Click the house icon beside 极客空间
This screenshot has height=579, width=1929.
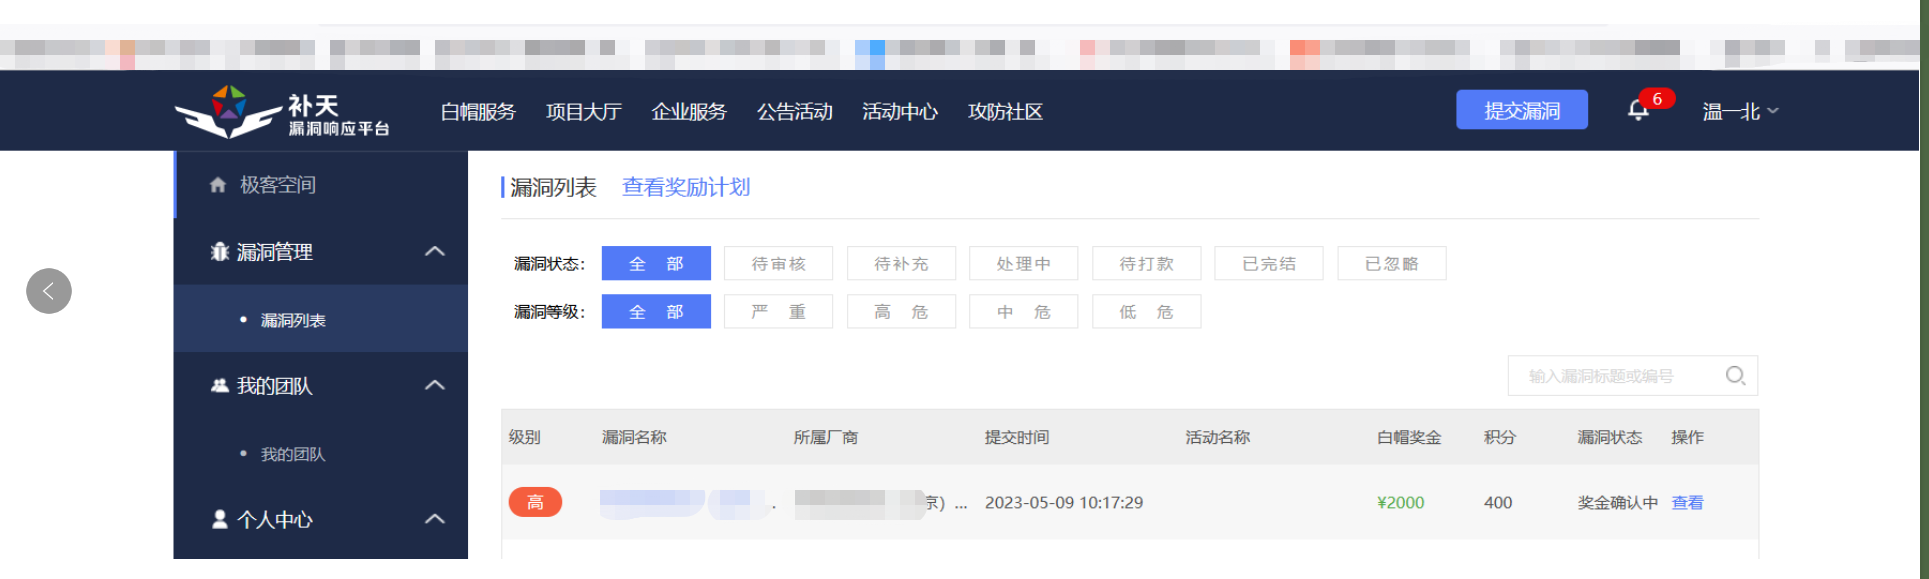tap(218, 185)
